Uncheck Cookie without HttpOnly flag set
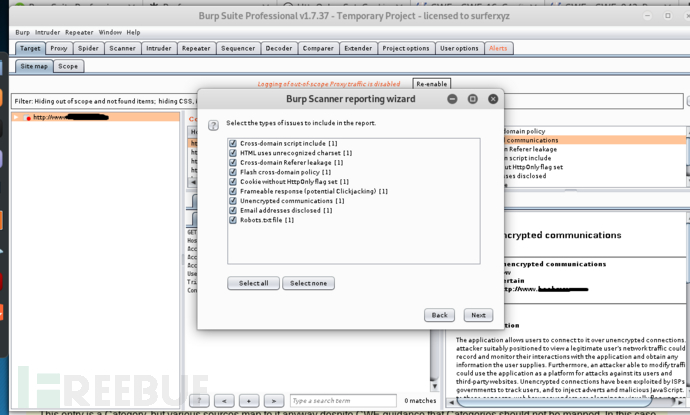This screenshot has width=690, height=415. pyautogui.click(x=233, y=181)
